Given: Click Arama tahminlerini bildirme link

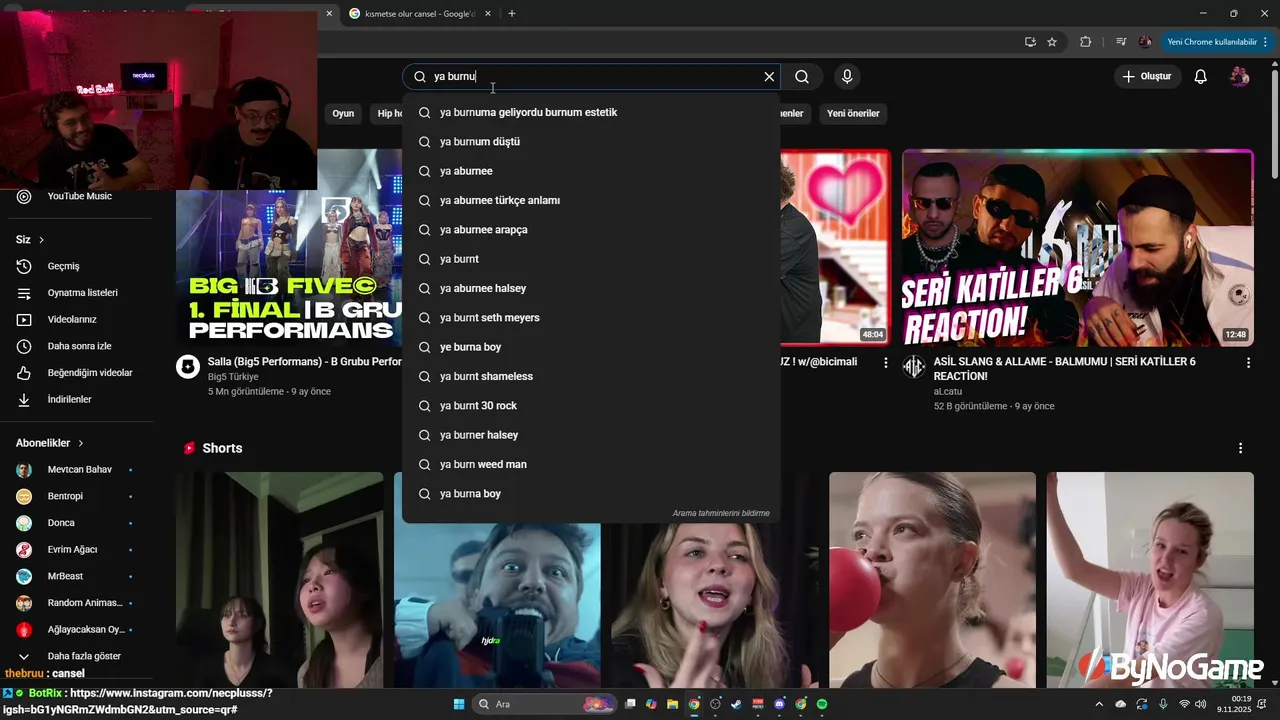Looking at the screenshot, I should click(721, 513).
